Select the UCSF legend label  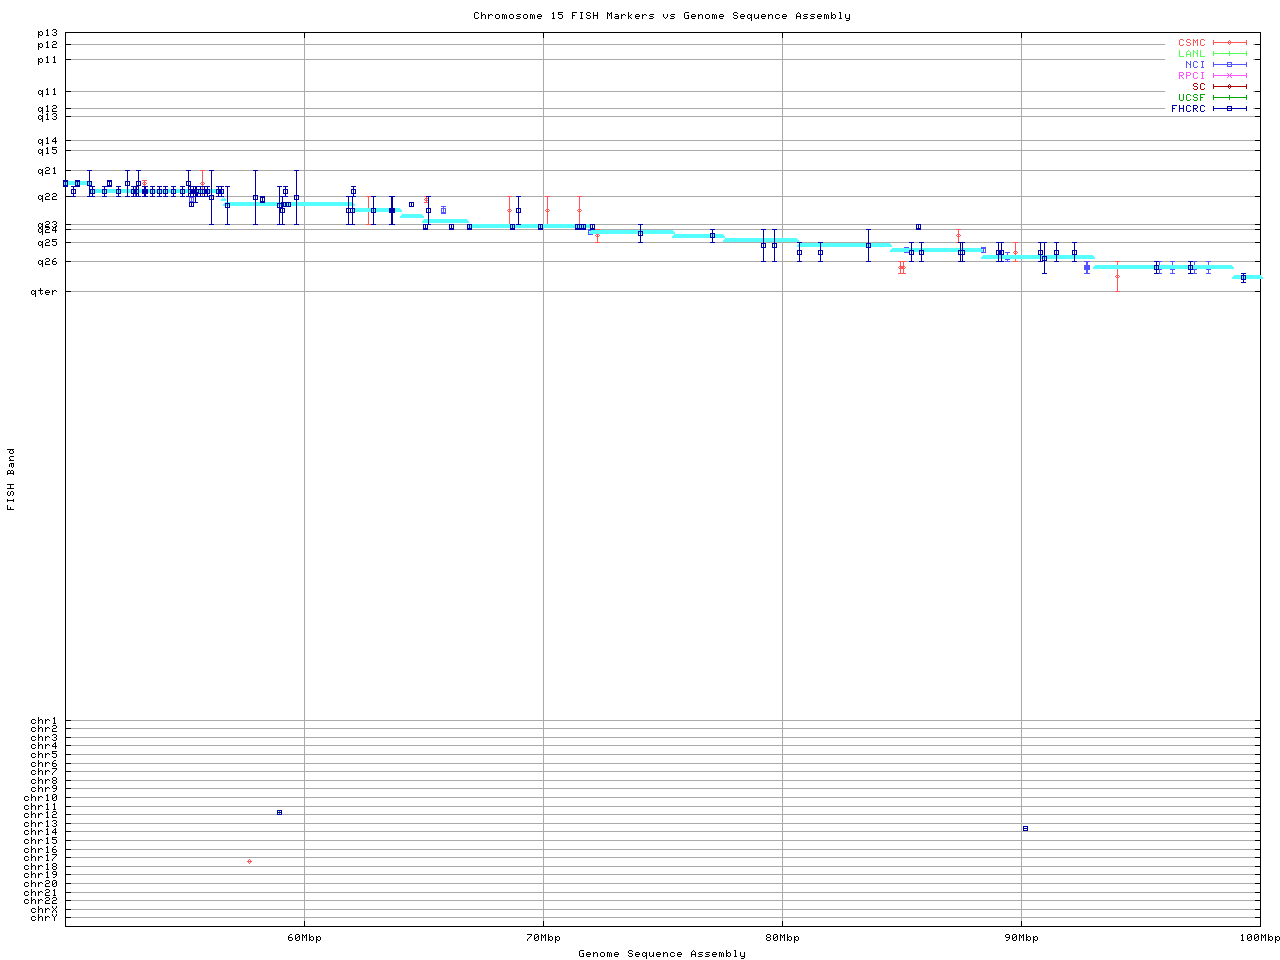click(1191, 98)
